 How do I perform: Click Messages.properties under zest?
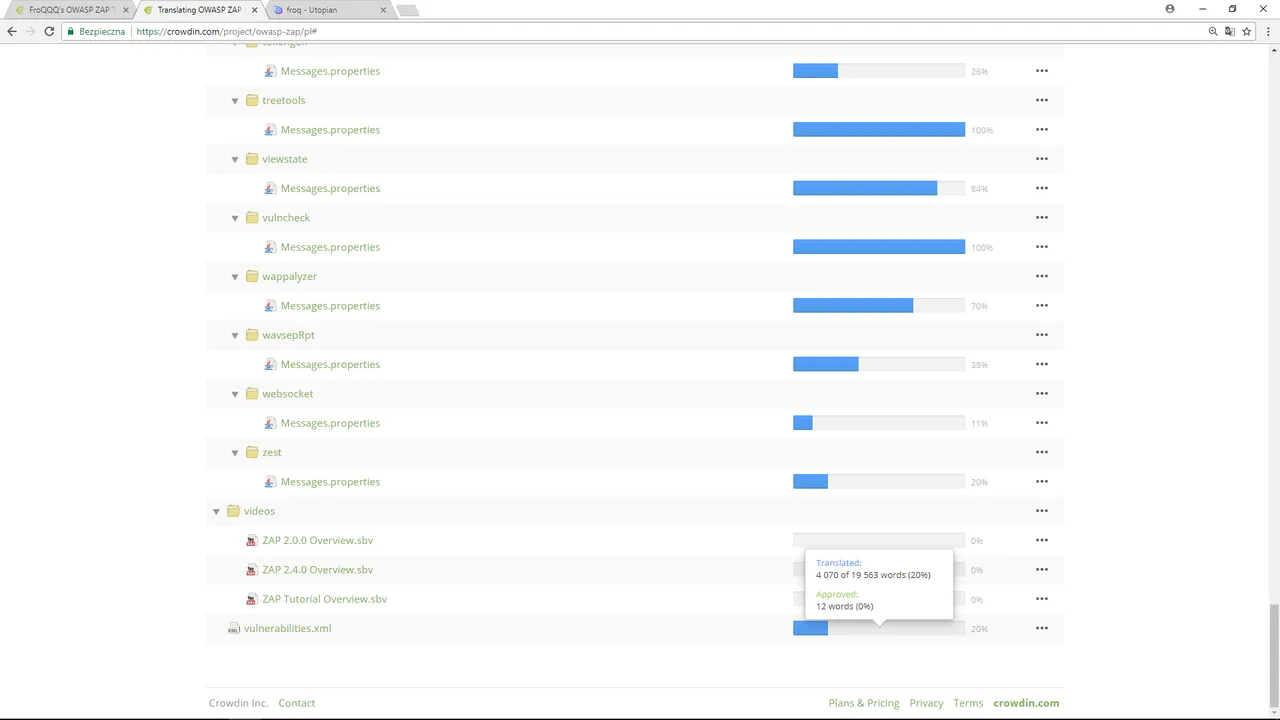pos(330,482)
